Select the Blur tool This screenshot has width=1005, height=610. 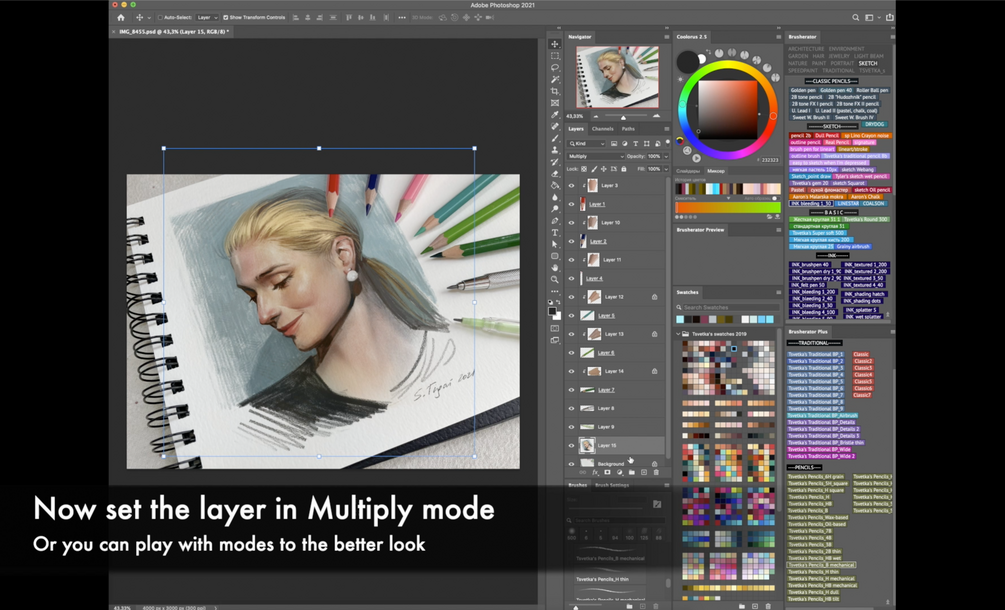tap(555, 197)
